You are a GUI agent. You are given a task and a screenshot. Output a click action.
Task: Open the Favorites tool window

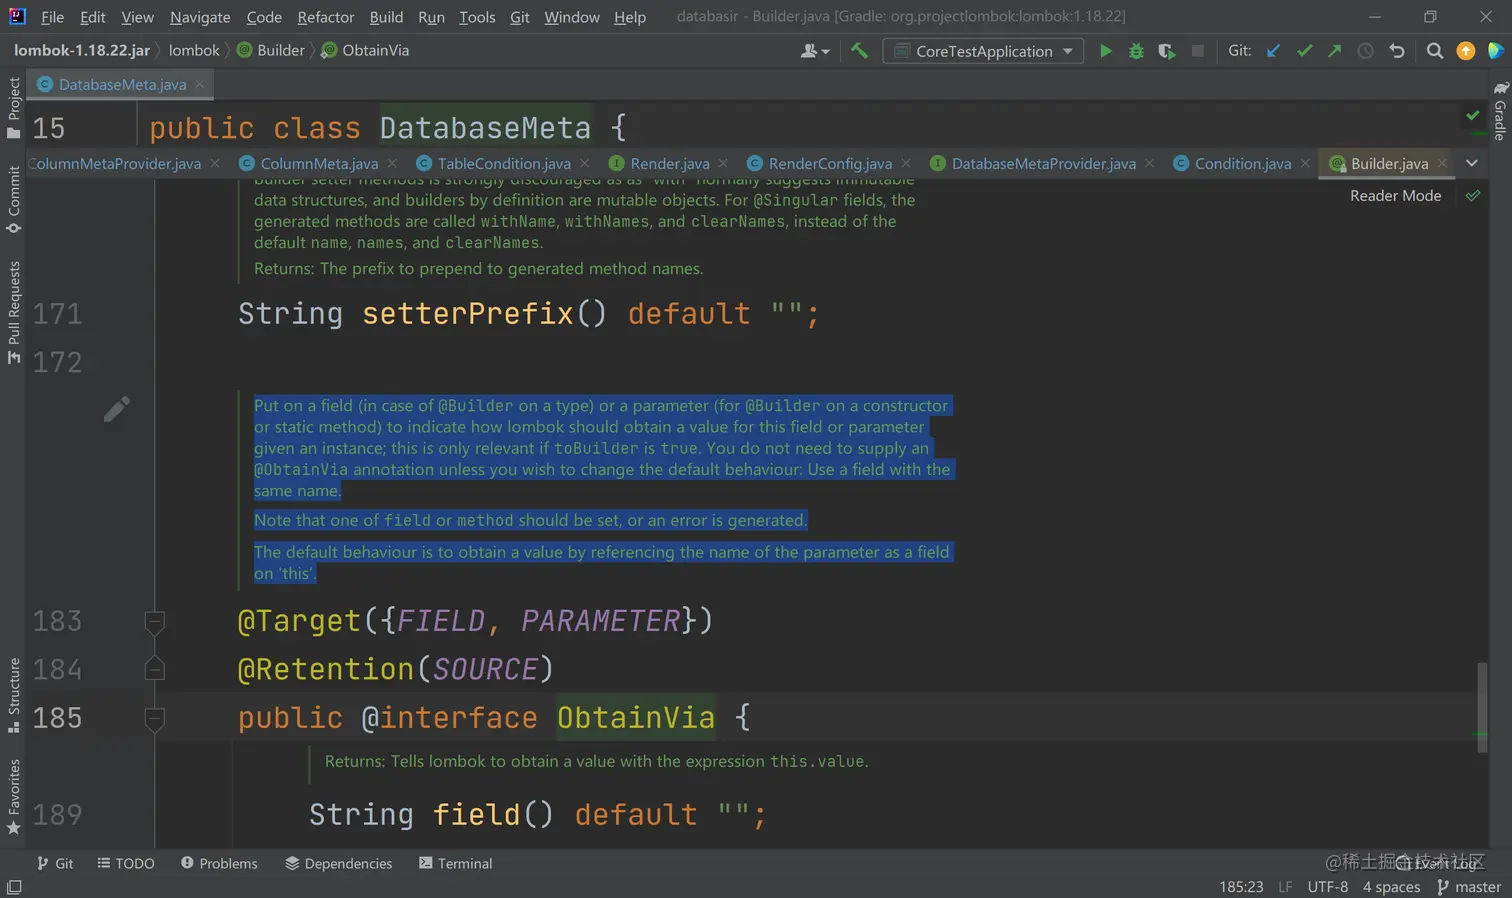click(x=14, y=797)
